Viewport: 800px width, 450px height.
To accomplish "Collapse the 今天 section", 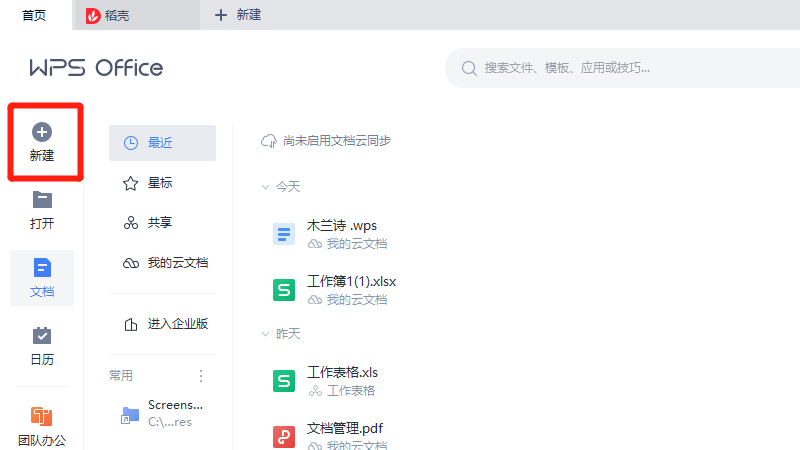I will click(x=265, y=187).
